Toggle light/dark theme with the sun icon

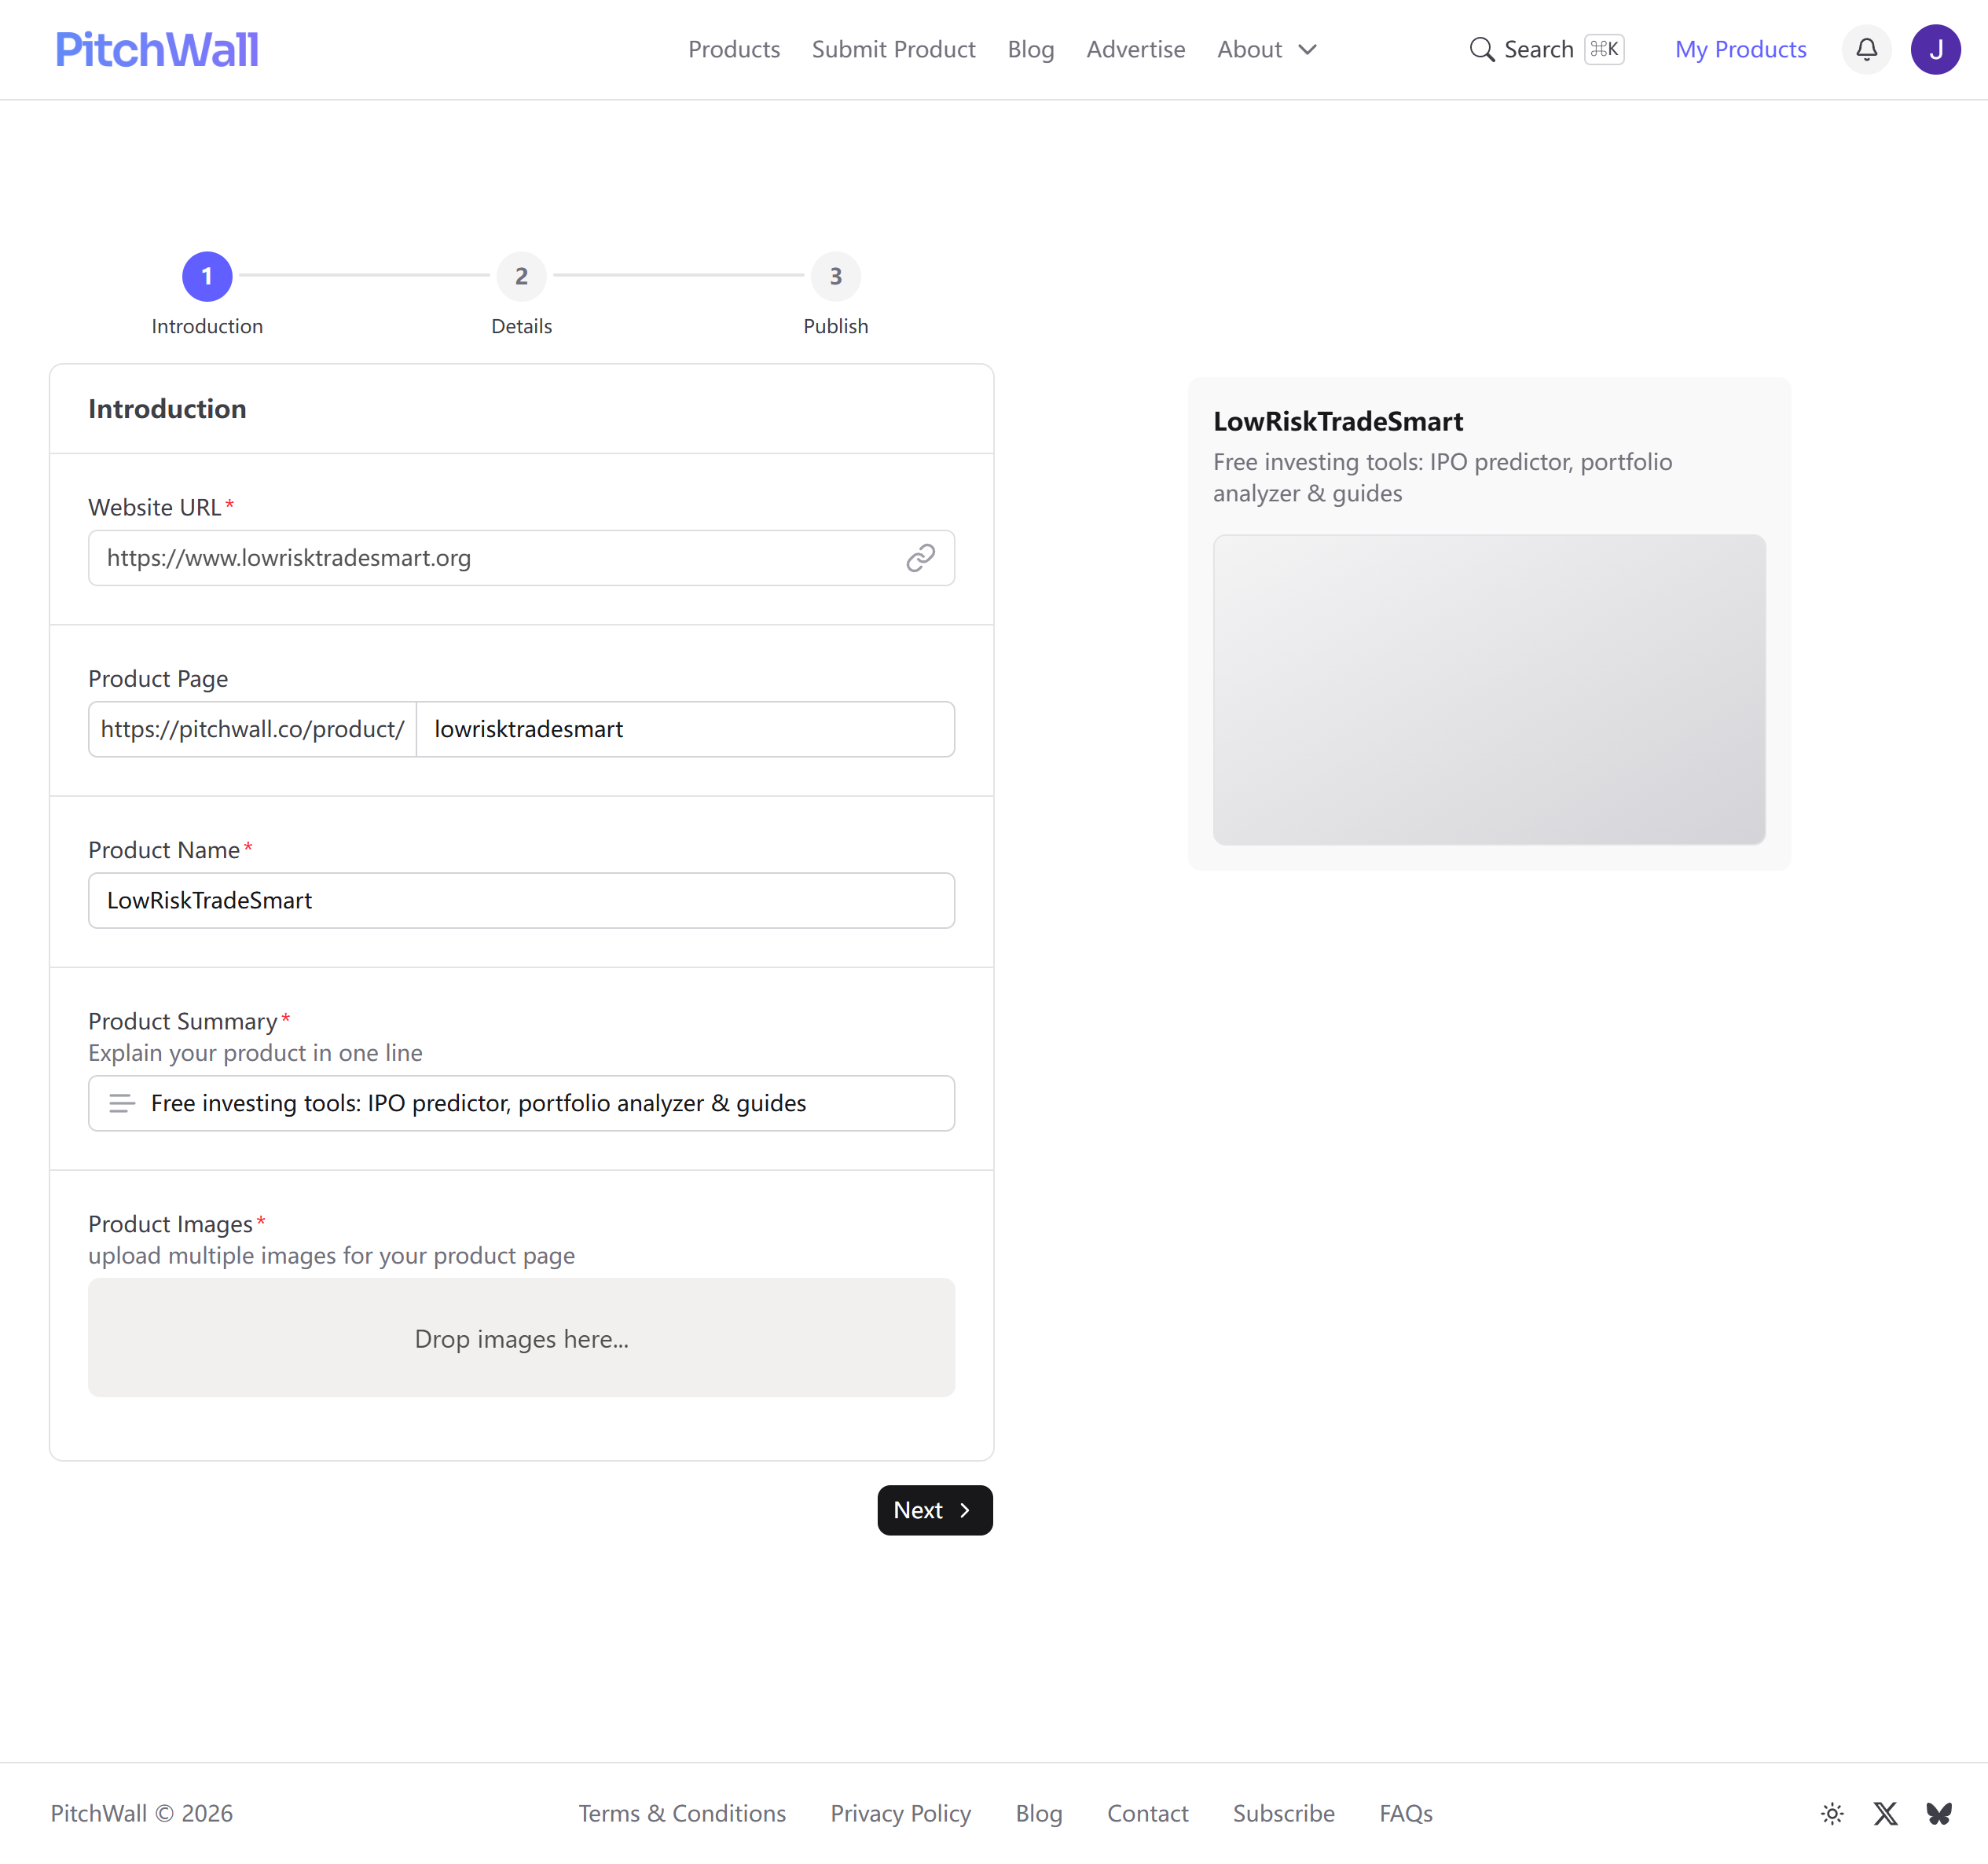1831,1813
